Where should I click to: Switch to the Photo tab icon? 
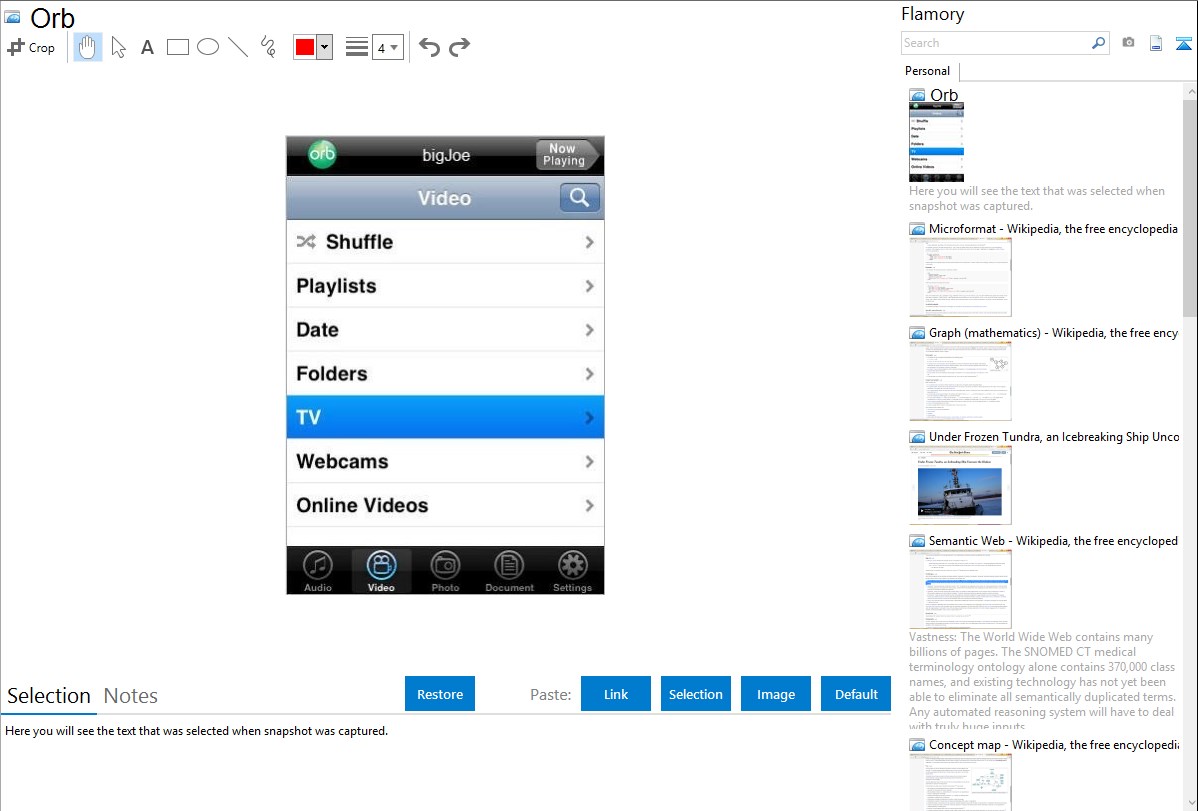[x=445, y=570]
